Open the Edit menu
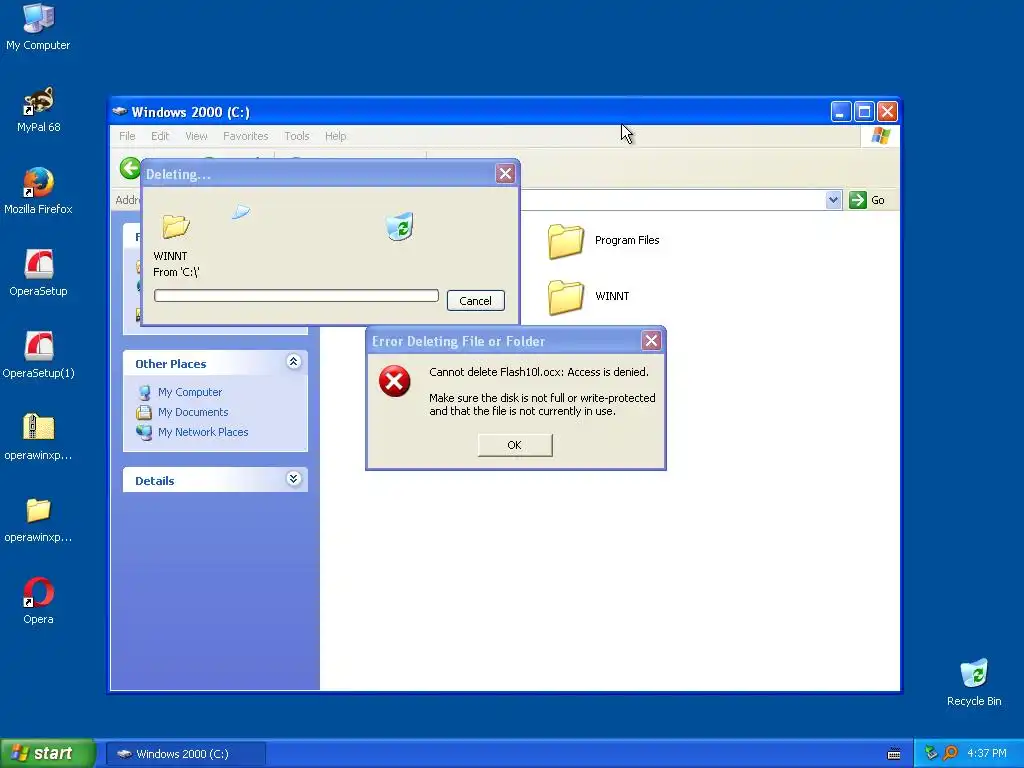This screenshot has height=768, width=1024. (160, 136)
